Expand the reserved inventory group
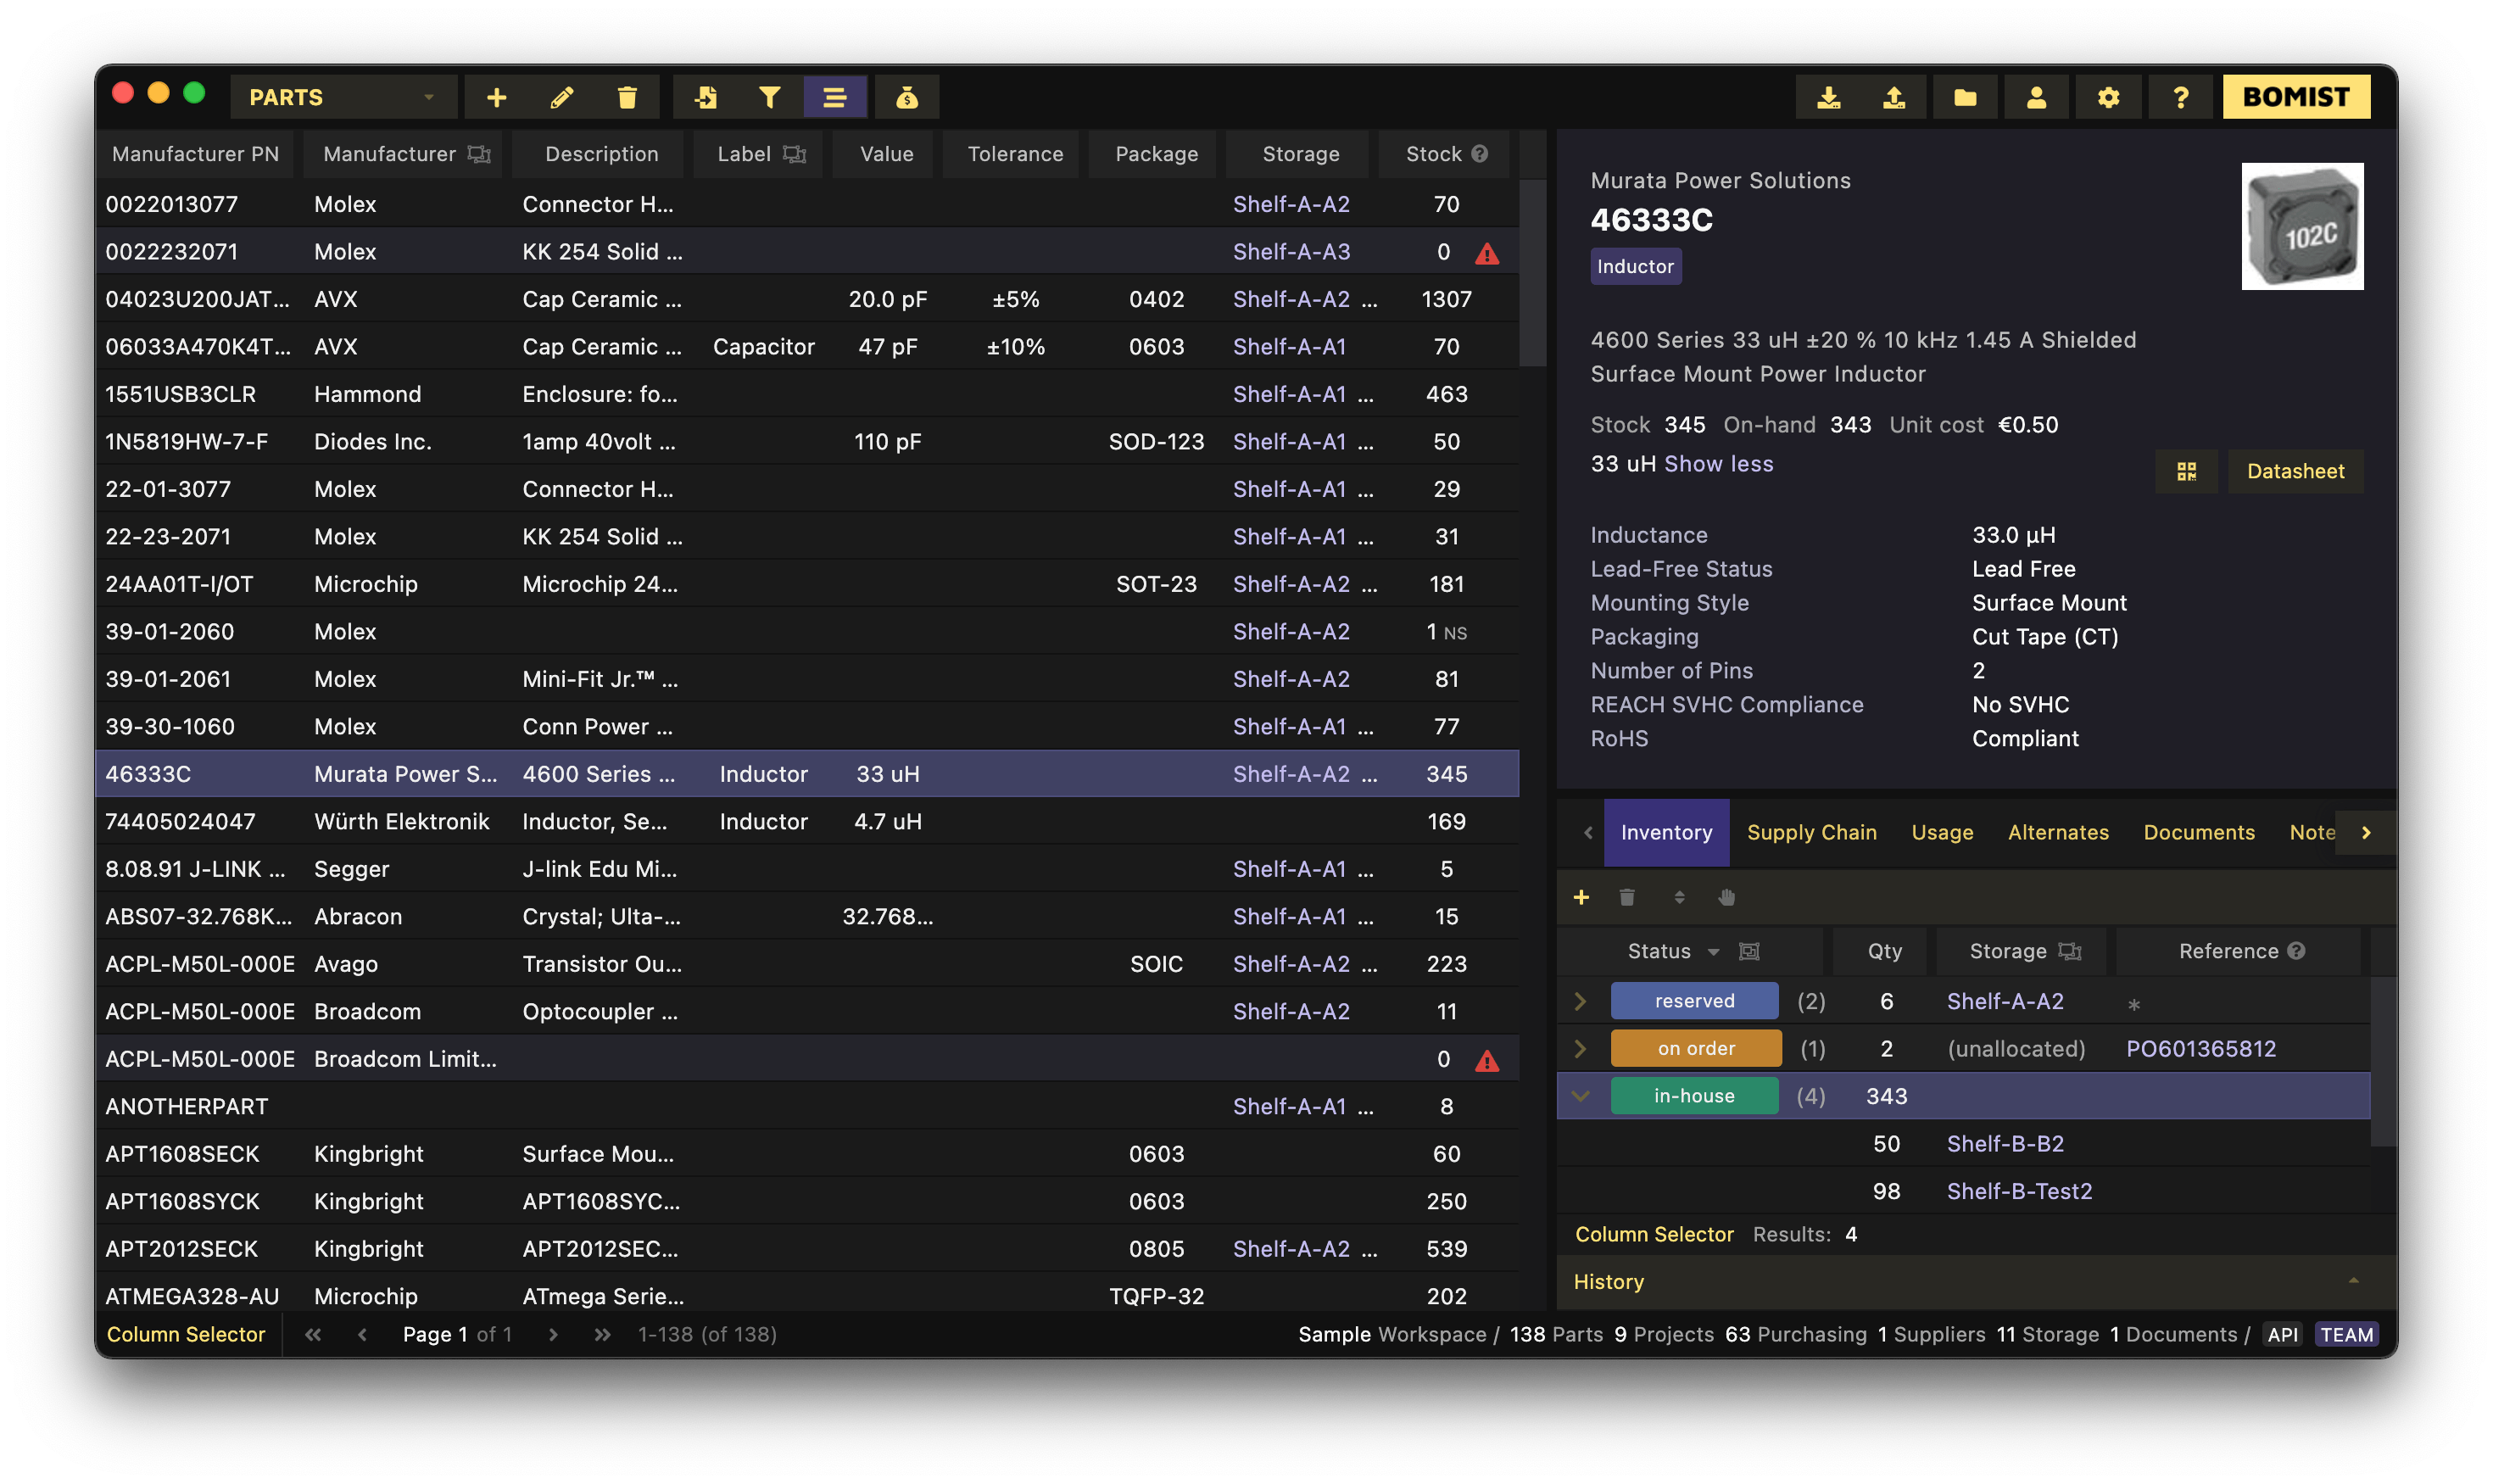 pos(1580,1001)
